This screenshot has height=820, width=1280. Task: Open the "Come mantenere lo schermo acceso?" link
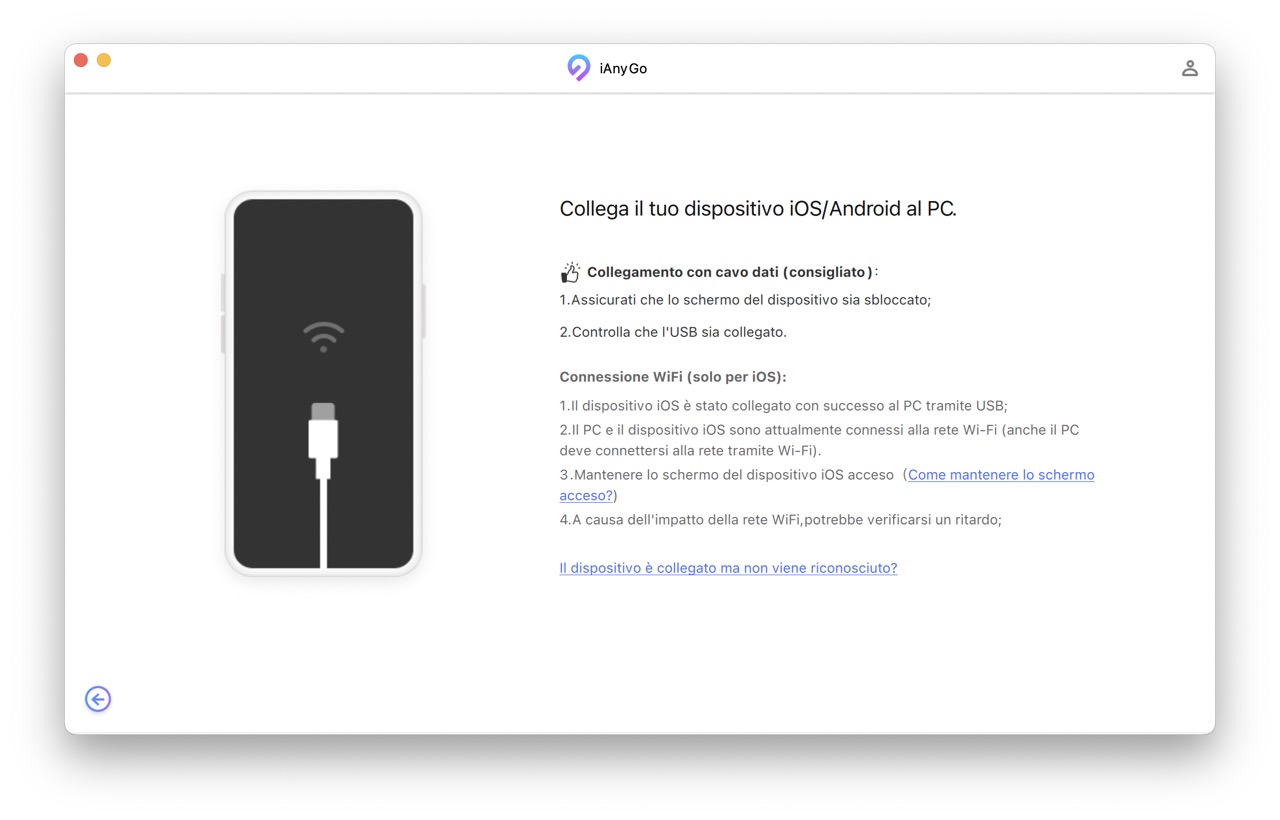point(1000,475)
